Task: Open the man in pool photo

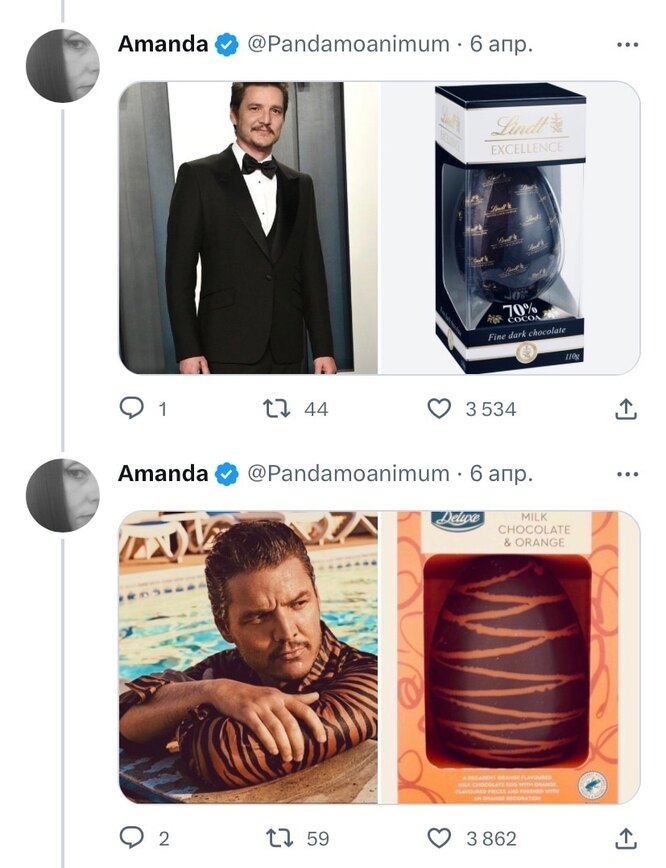Action: click(248, 657)
